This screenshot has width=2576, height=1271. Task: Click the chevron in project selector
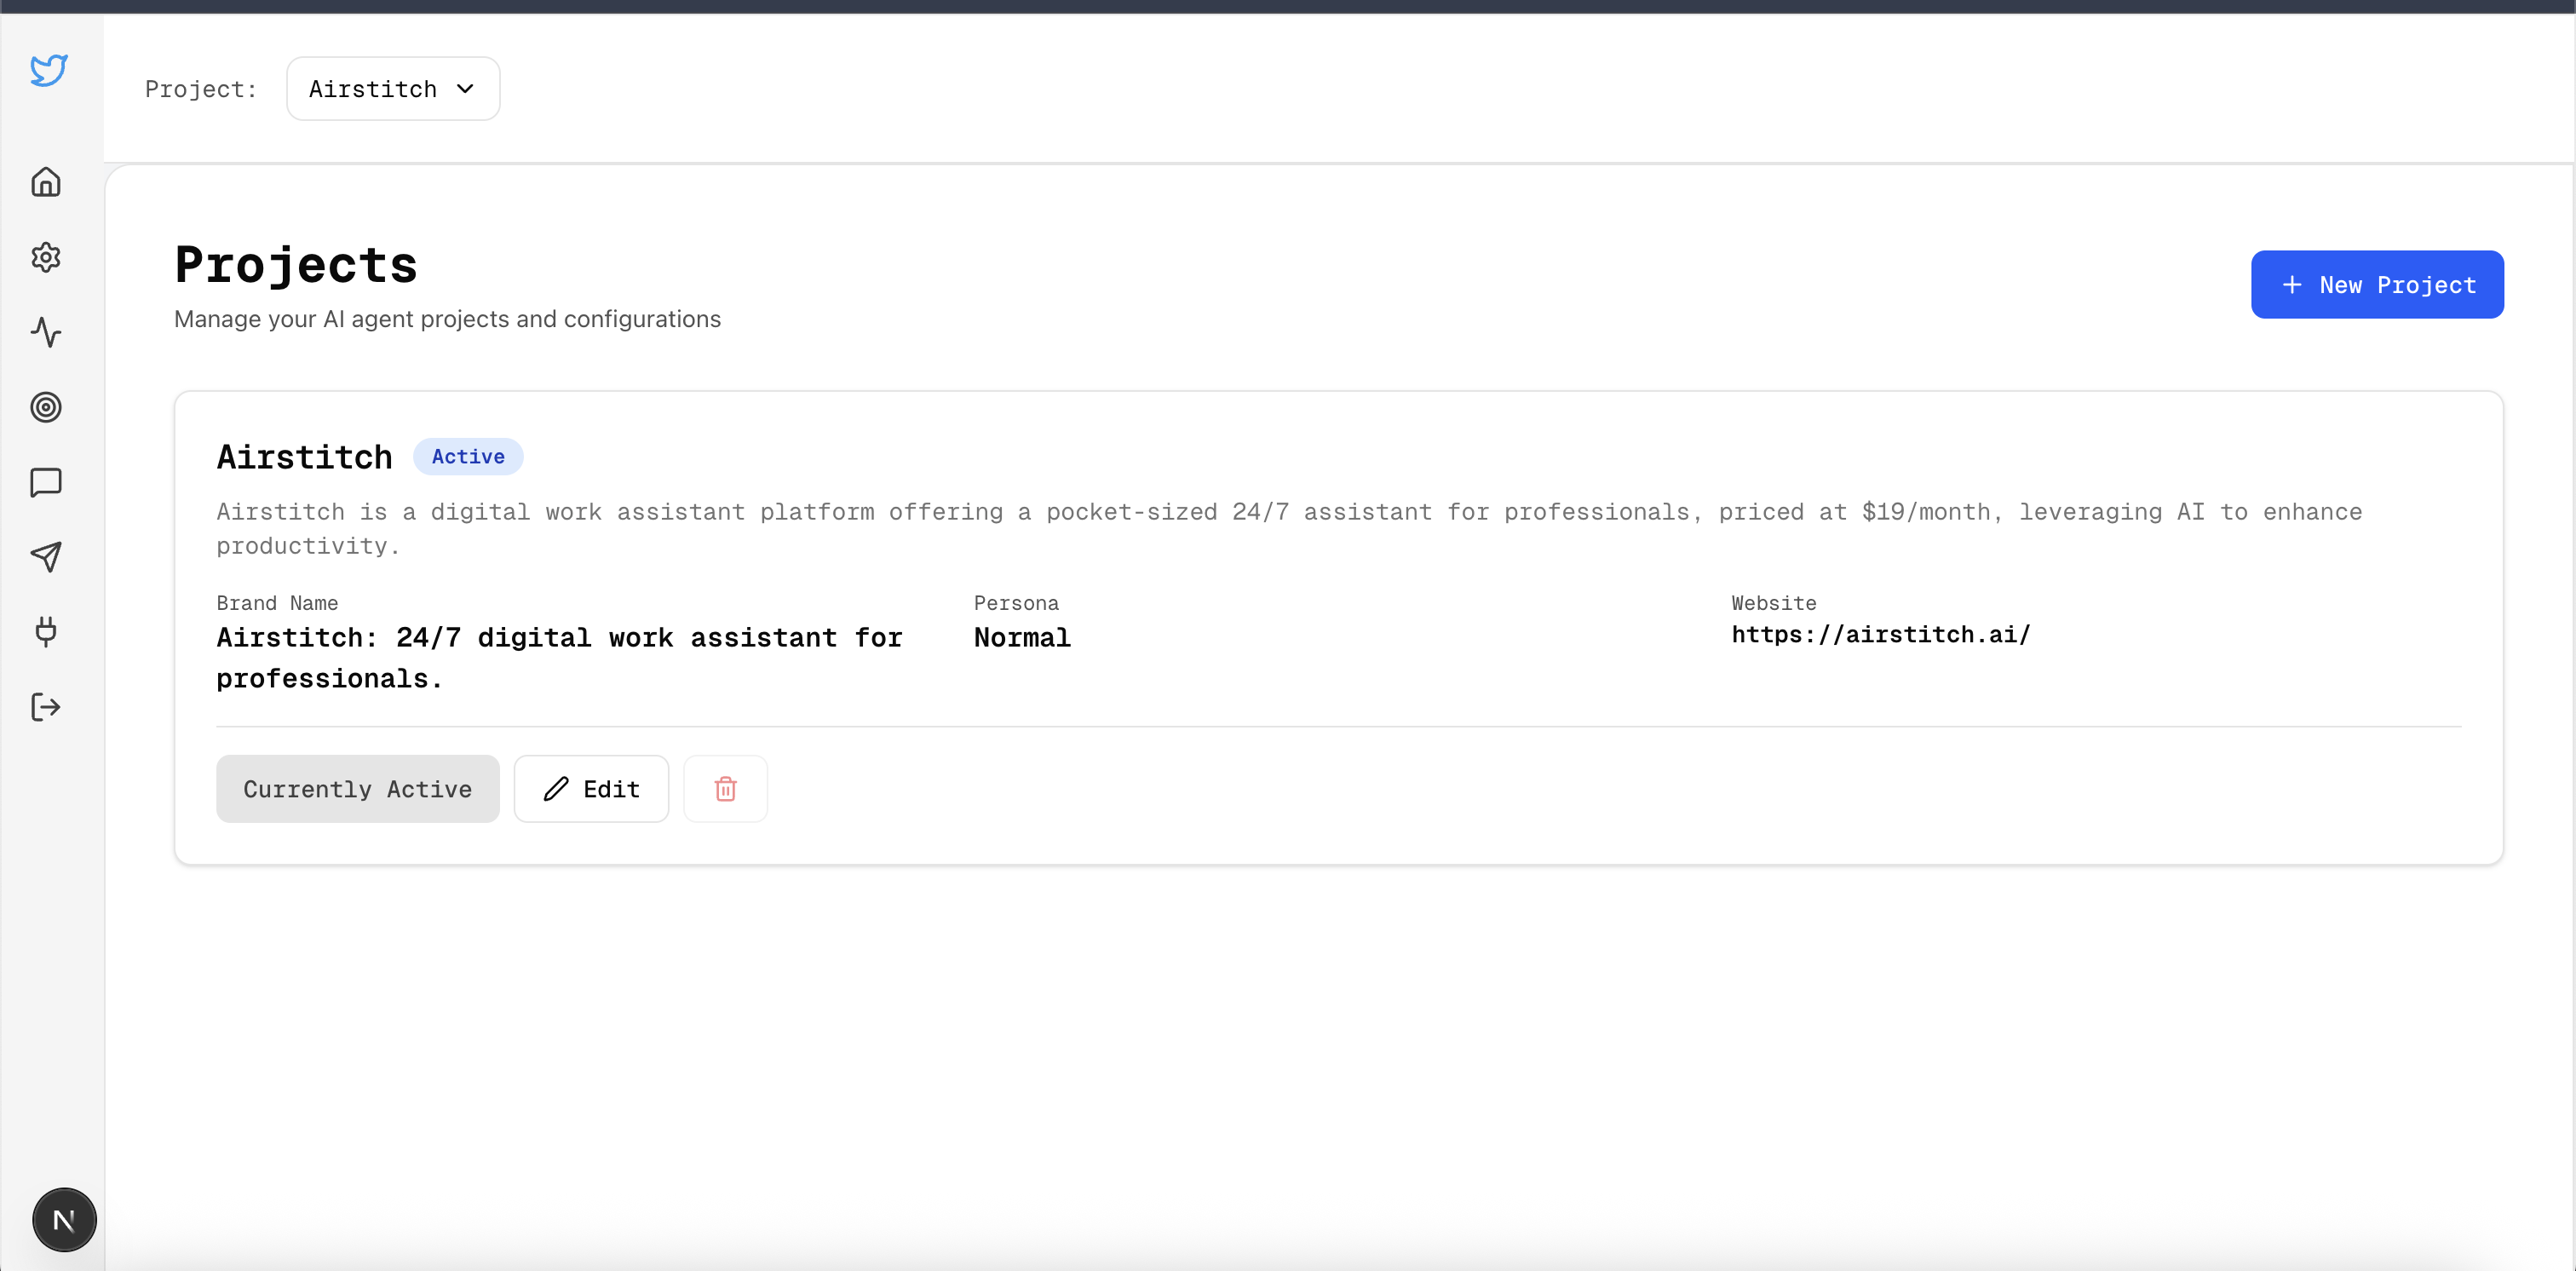(x=465, y=89)
